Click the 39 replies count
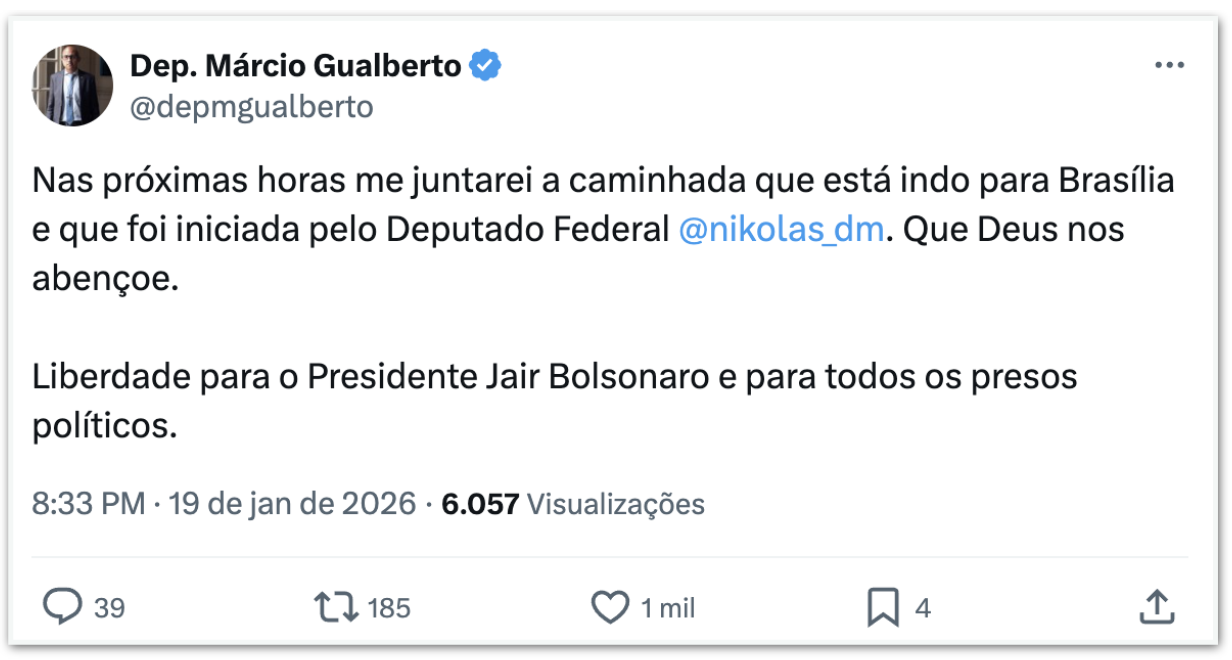1232x660 pixels. [110, 608]
